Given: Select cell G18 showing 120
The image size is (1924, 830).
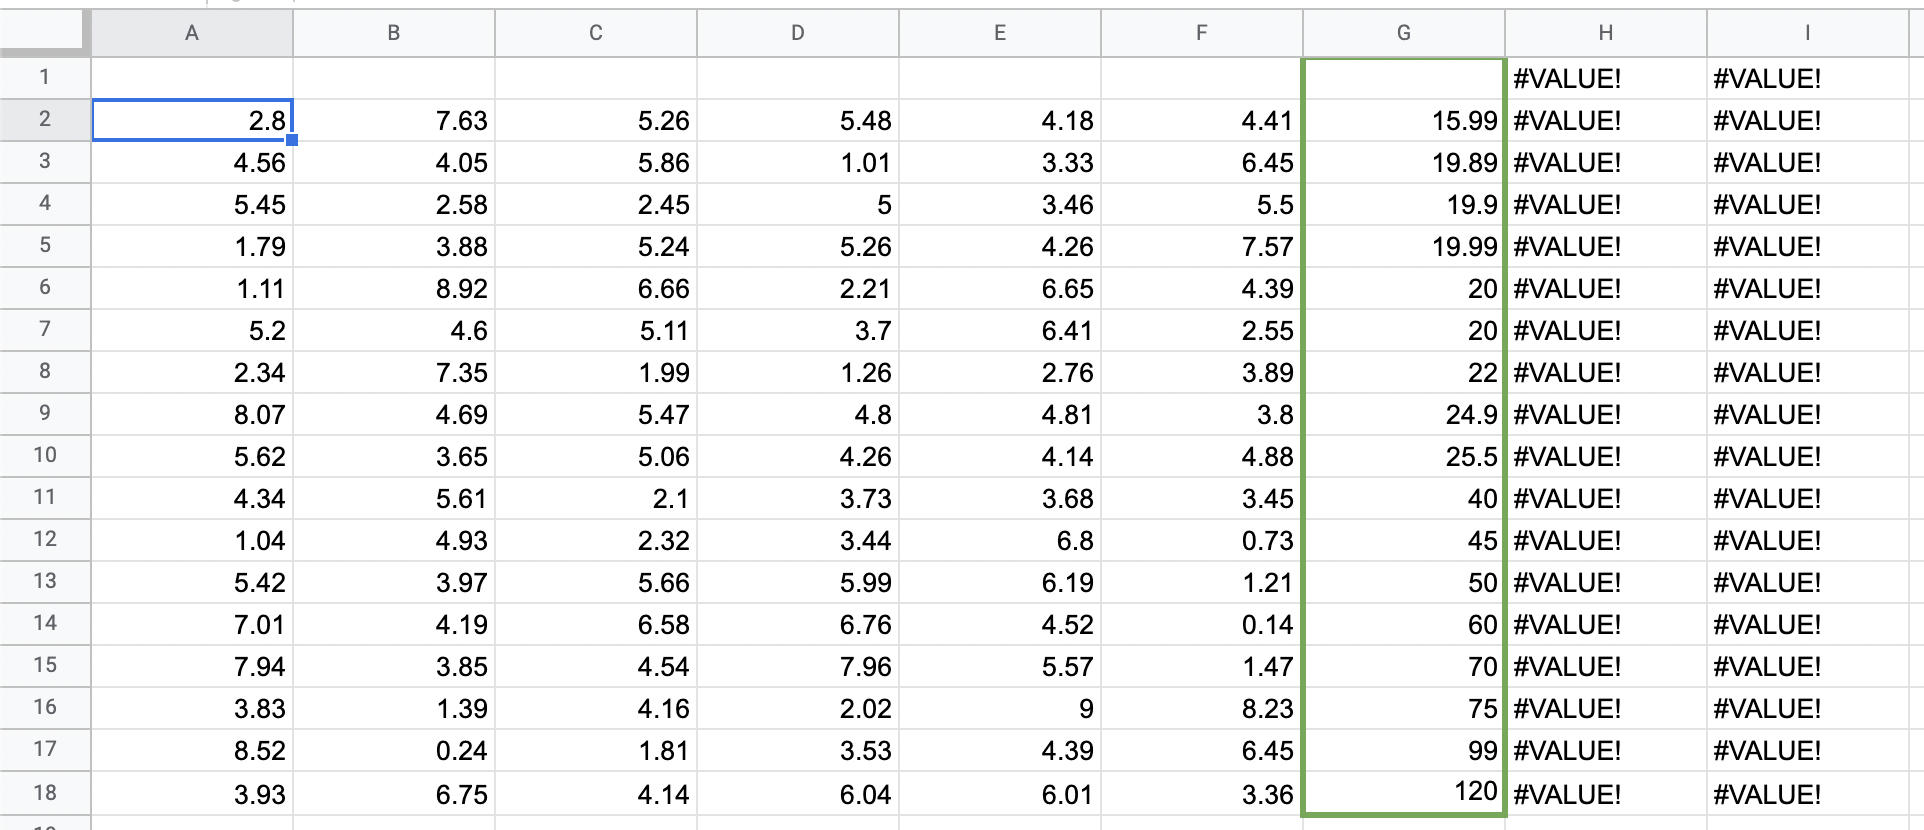Looking at the screenshot, I should click(1403, 792).
